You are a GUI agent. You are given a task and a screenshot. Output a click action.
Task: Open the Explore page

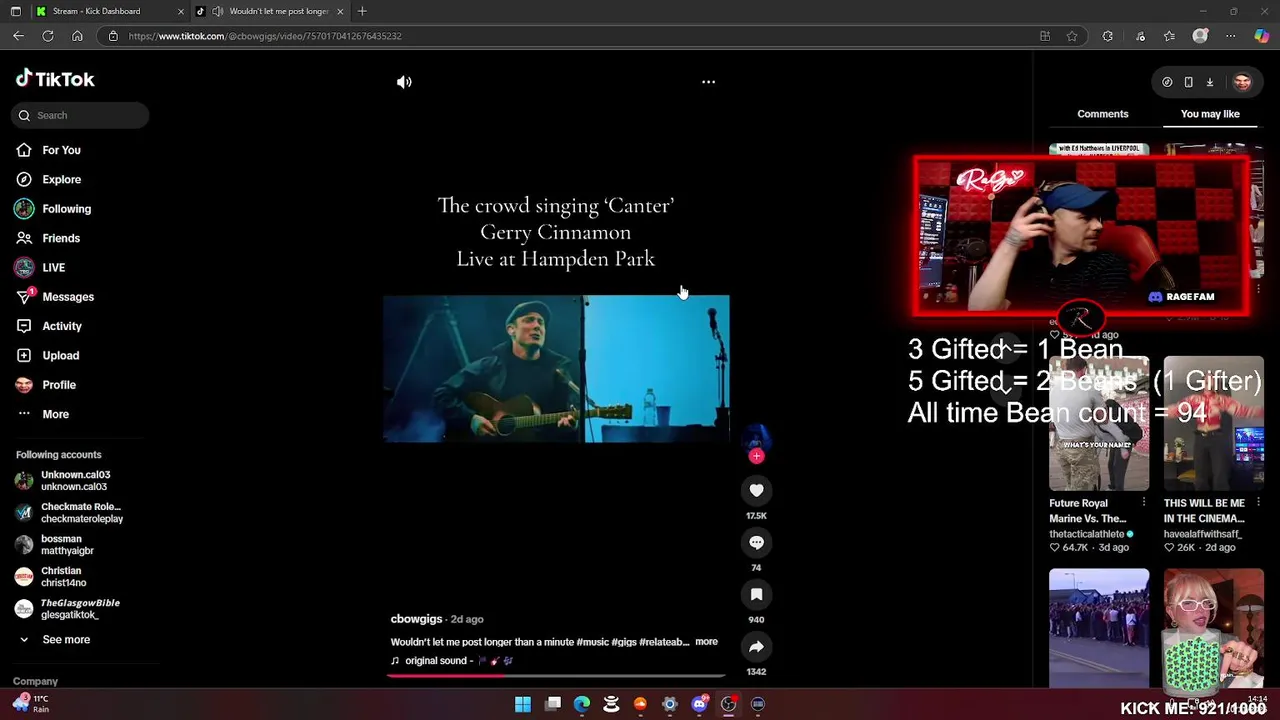(x=62, y=179)
